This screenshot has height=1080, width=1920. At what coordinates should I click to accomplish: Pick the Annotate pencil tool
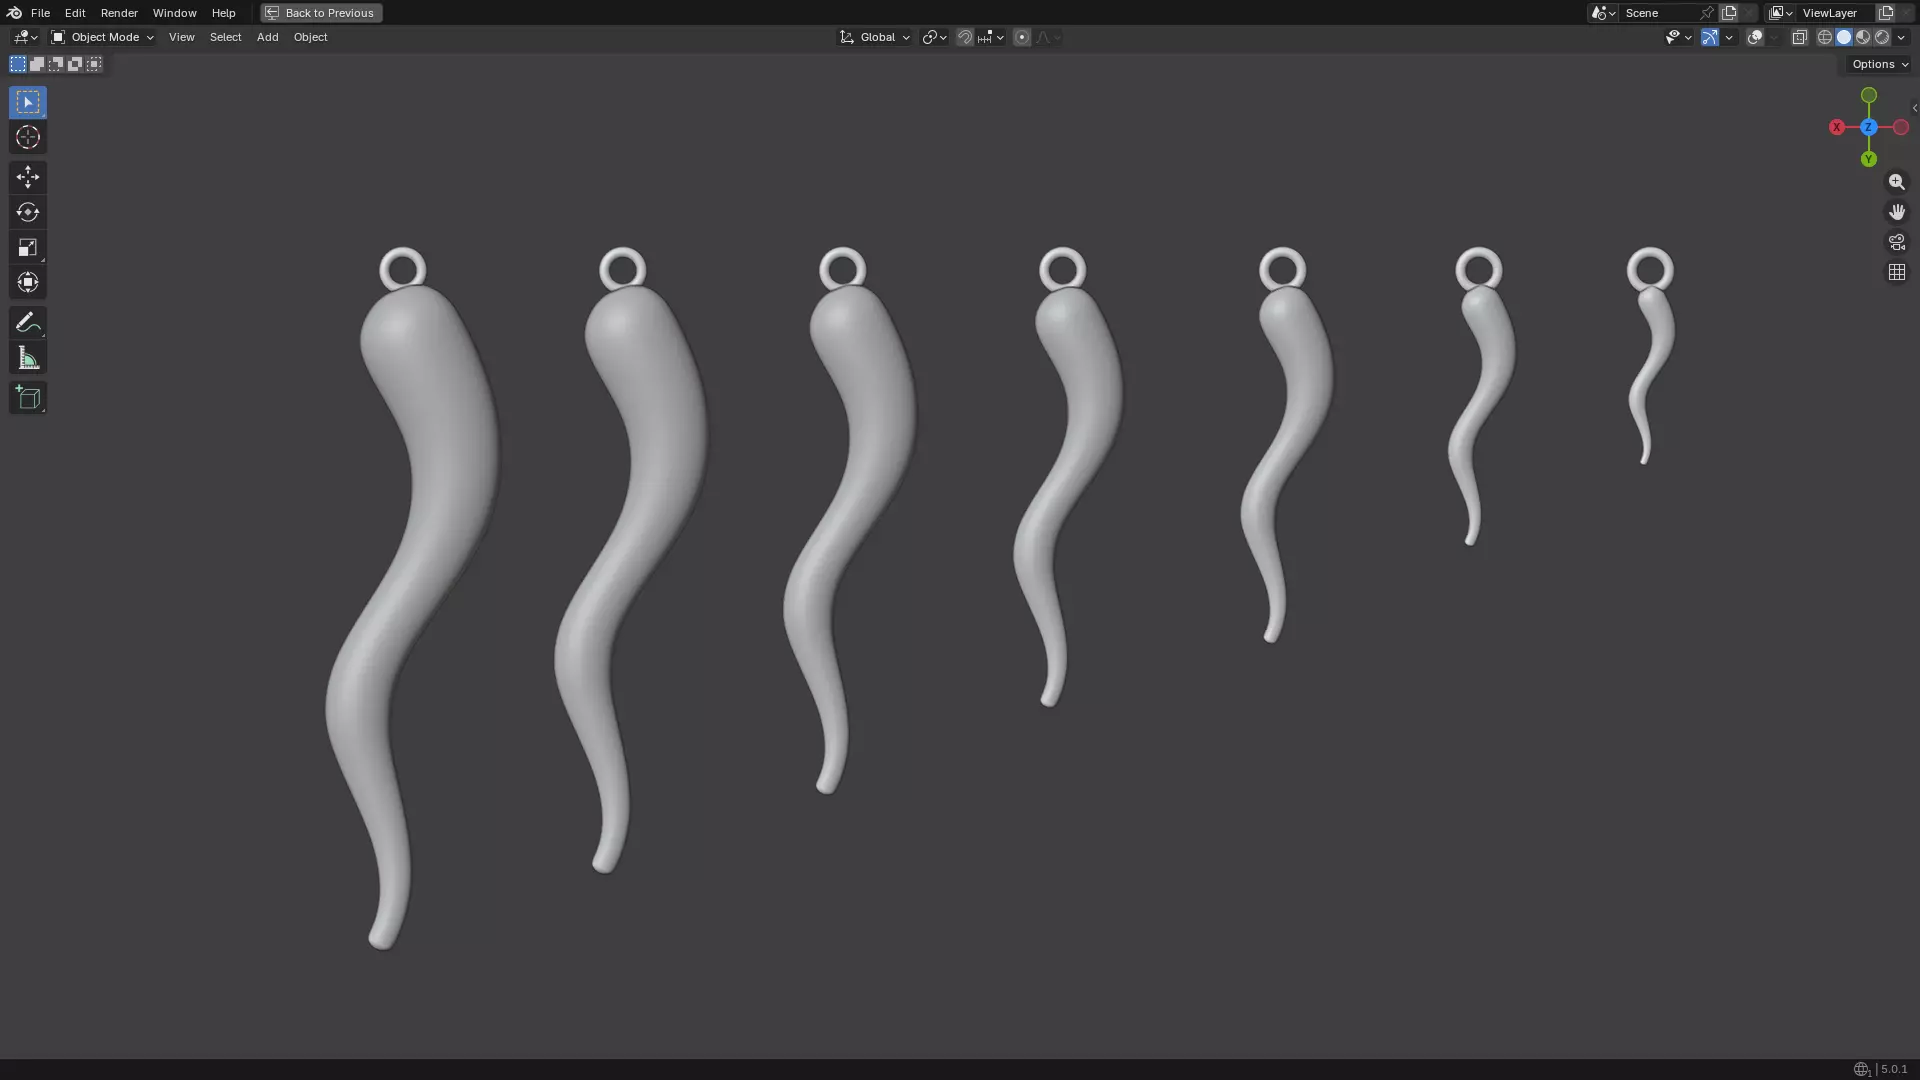tap(28, 322)
